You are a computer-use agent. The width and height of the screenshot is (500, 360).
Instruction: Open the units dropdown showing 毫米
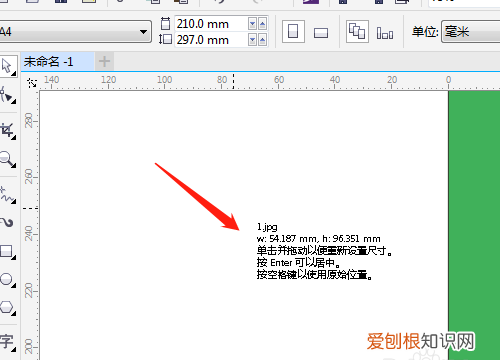(x=471, y=32)
